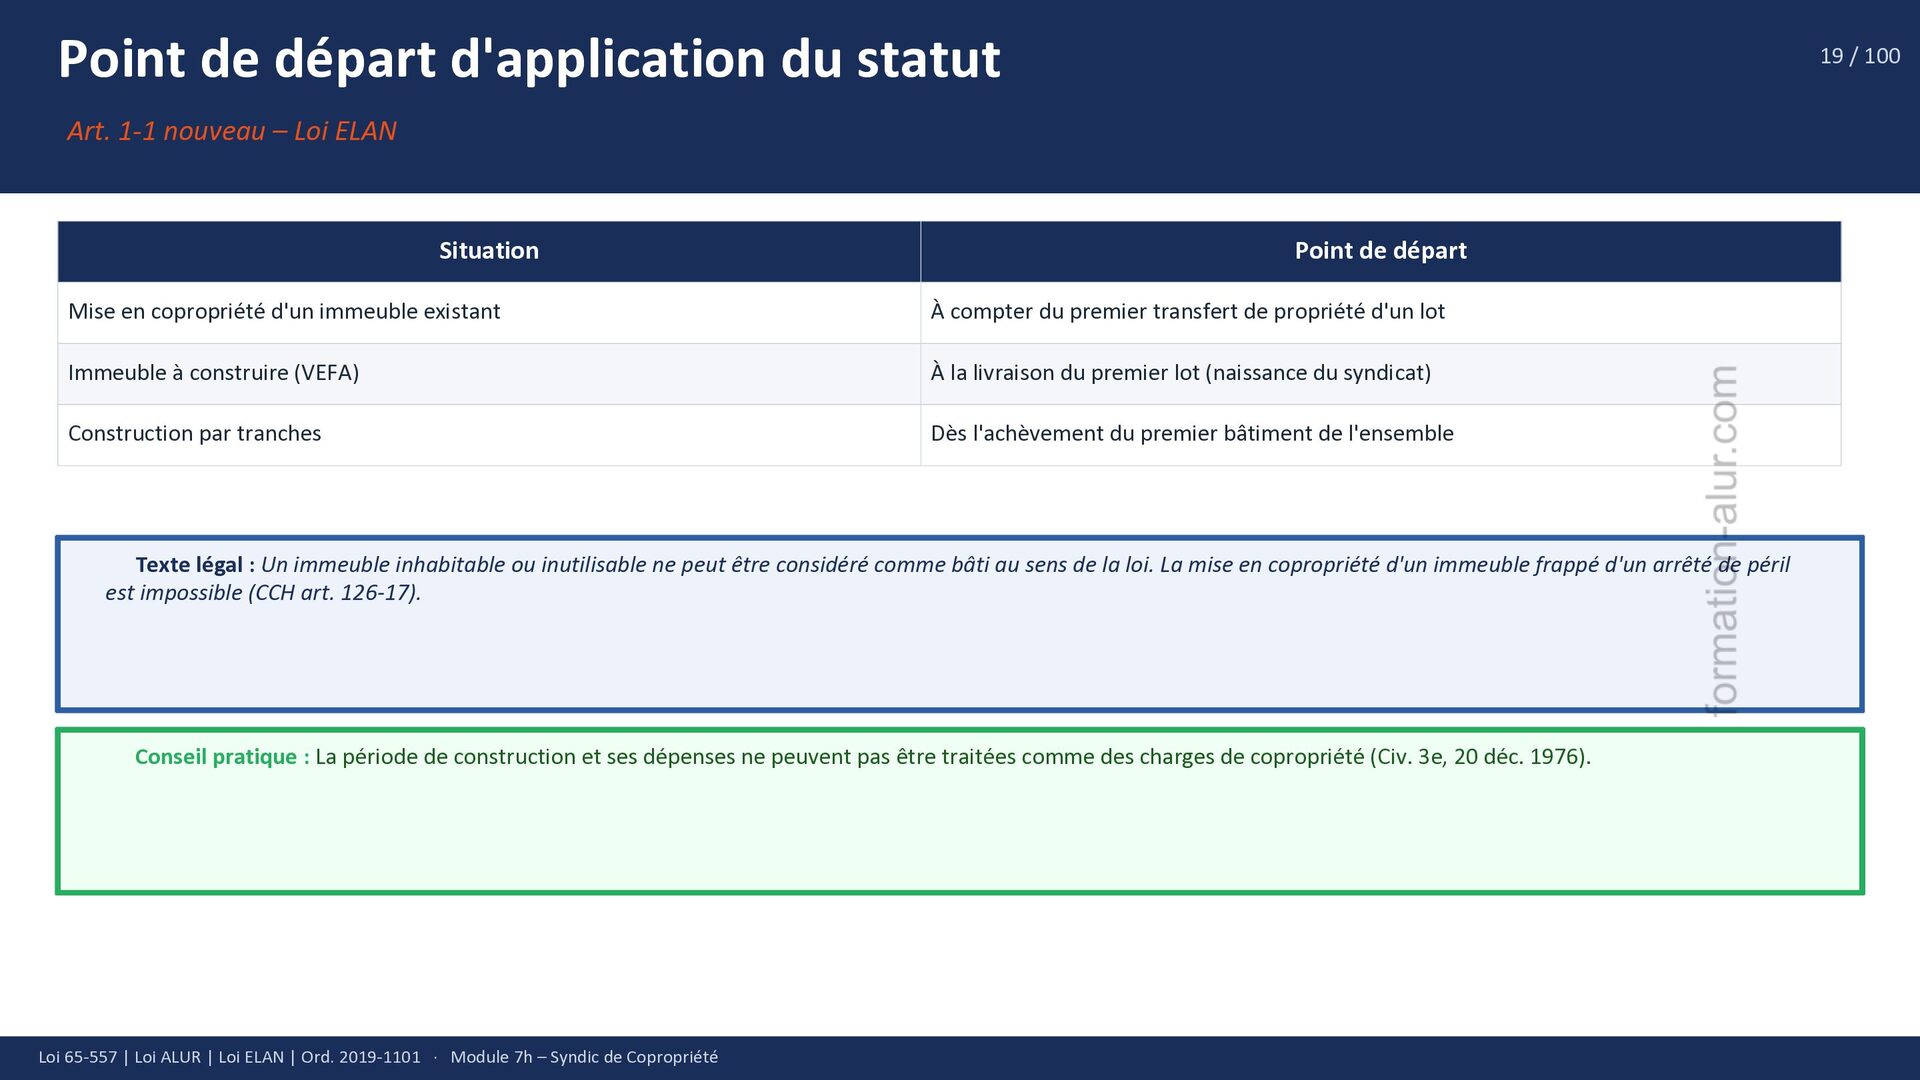Click the 'Conseil pratique :' green label
This screenshot has height=1080, width=1920.
tap(221, 757)
